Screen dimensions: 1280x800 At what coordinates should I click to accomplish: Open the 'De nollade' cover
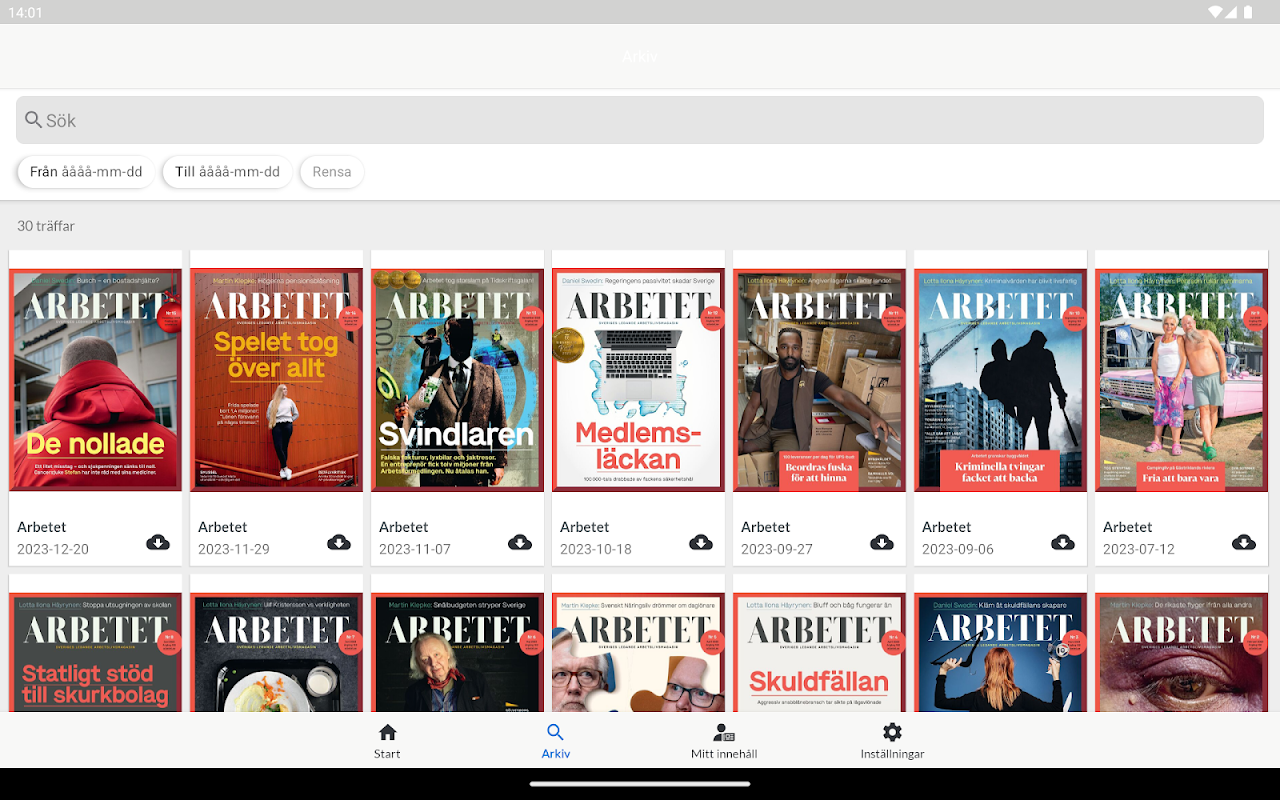click(x=96, y=380)
